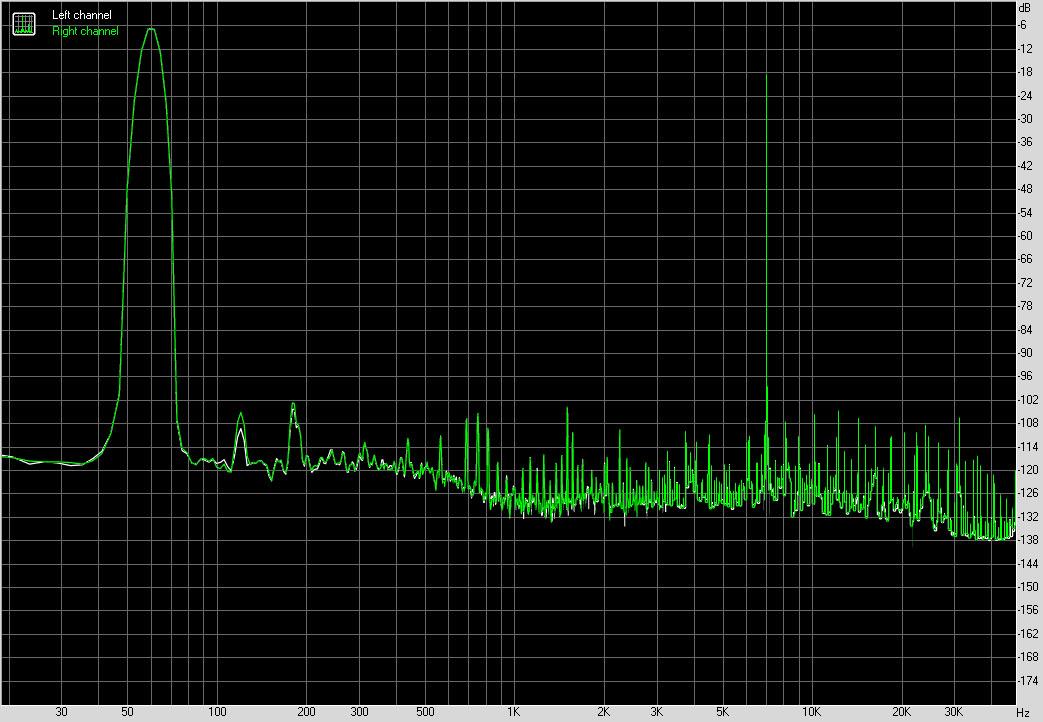Viewport: 1043px width, 722px height.
Task: Click the 1K frequency axis label
Action: [512, 712]
